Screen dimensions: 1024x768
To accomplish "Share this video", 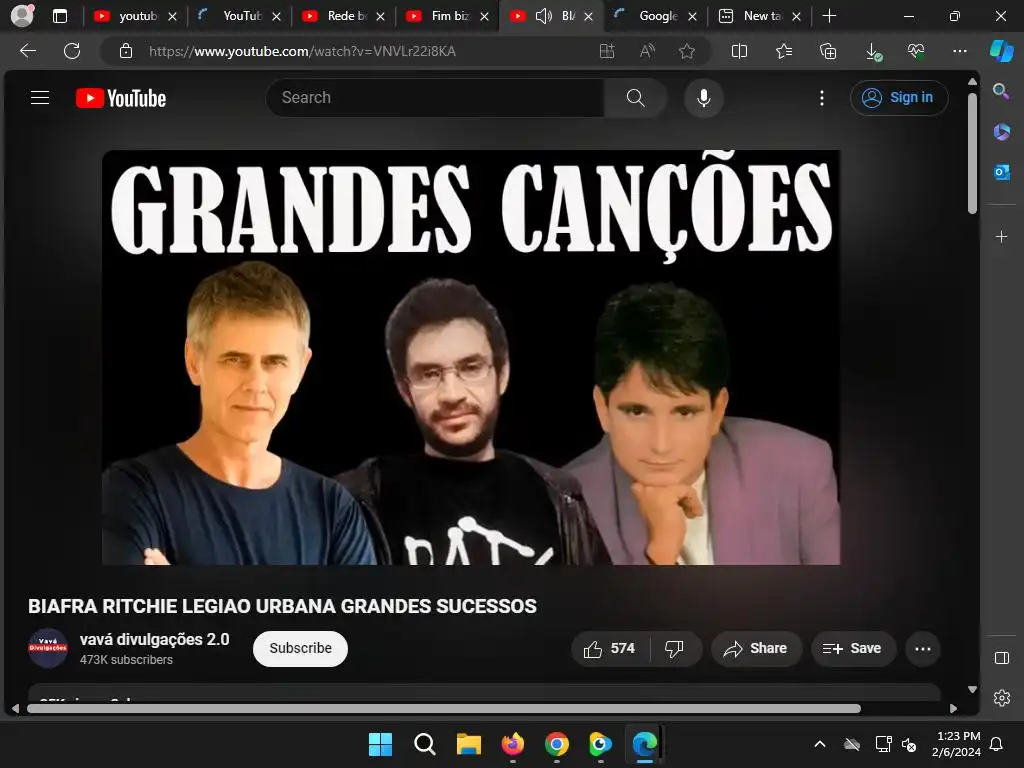I will [756, 648].
